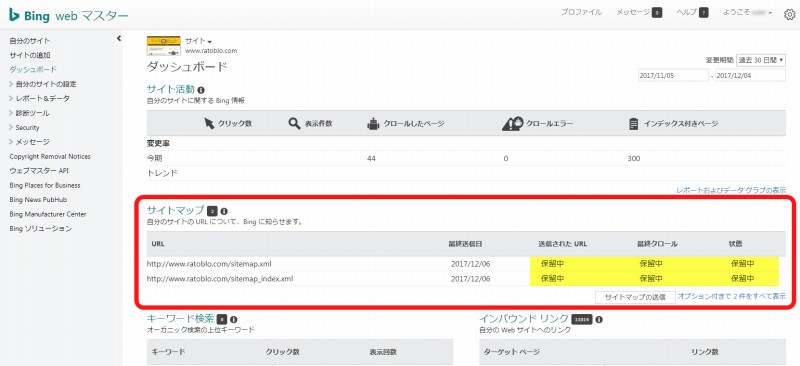Open the info icon beside キーワード検索
This screenshot has height=366, width=800.
point(234,319)
